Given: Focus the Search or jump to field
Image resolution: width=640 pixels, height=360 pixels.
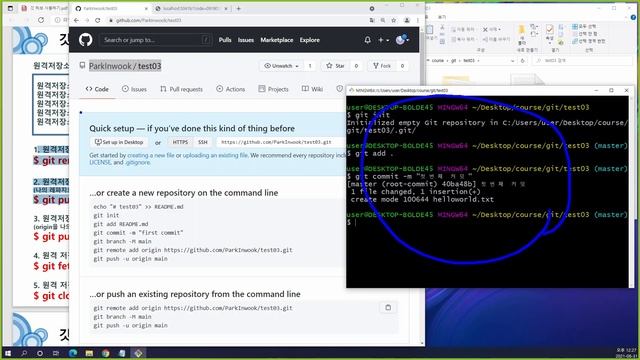Looking at the screenshot, I should point(156,40).
